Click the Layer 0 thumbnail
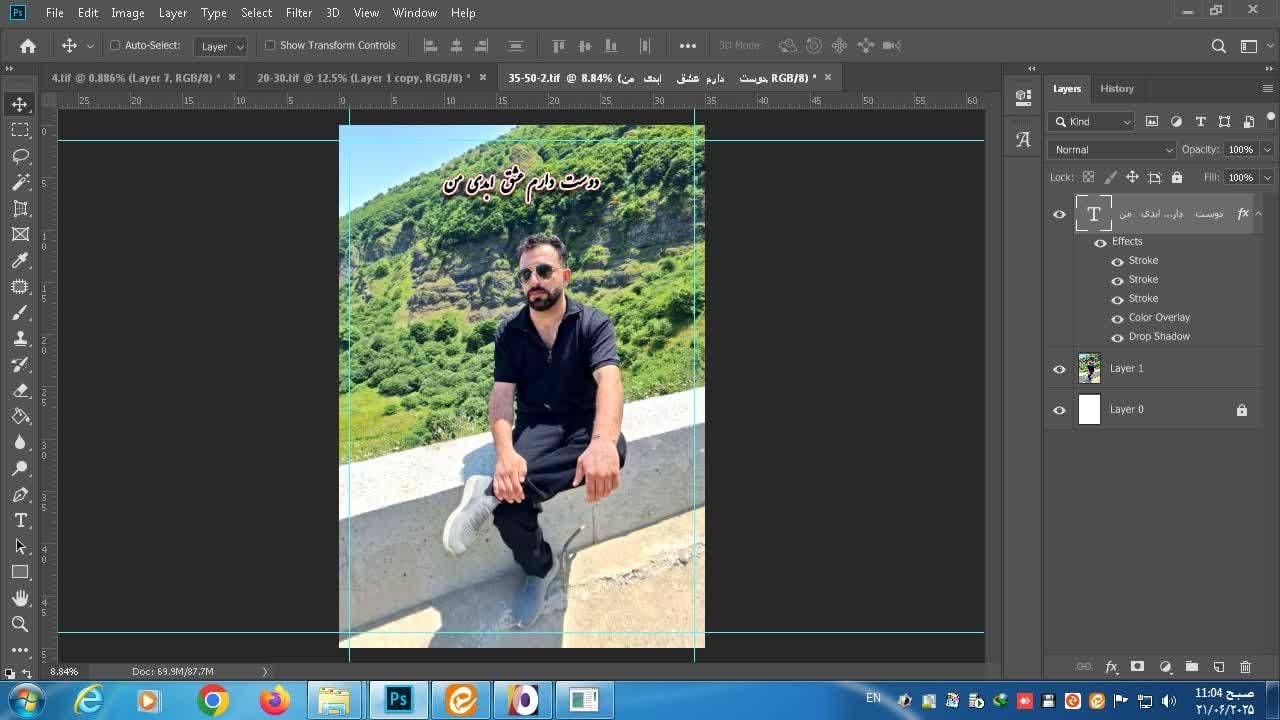 [1089, 410]
